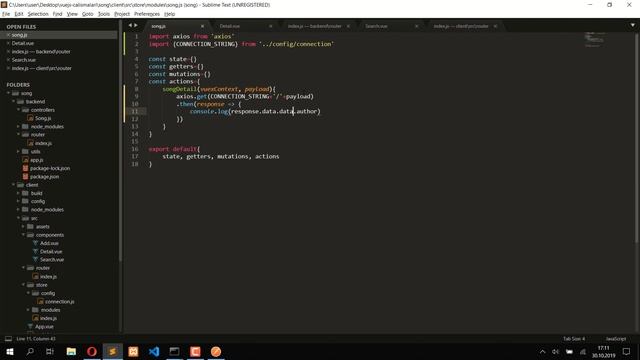Expand the build folder
640x360 pixels.
coord(18,193)
